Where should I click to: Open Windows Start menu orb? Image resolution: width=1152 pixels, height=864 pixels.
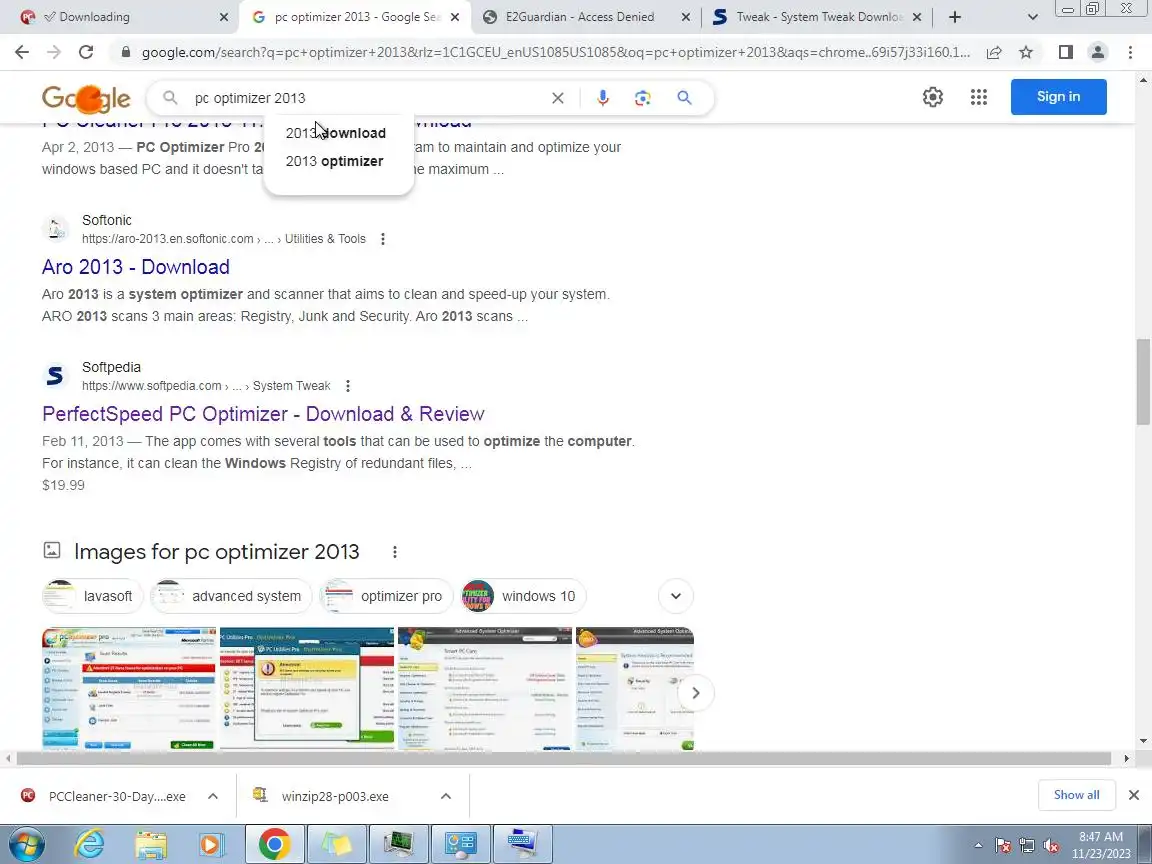pyautogui.click(x=26, y=844)
